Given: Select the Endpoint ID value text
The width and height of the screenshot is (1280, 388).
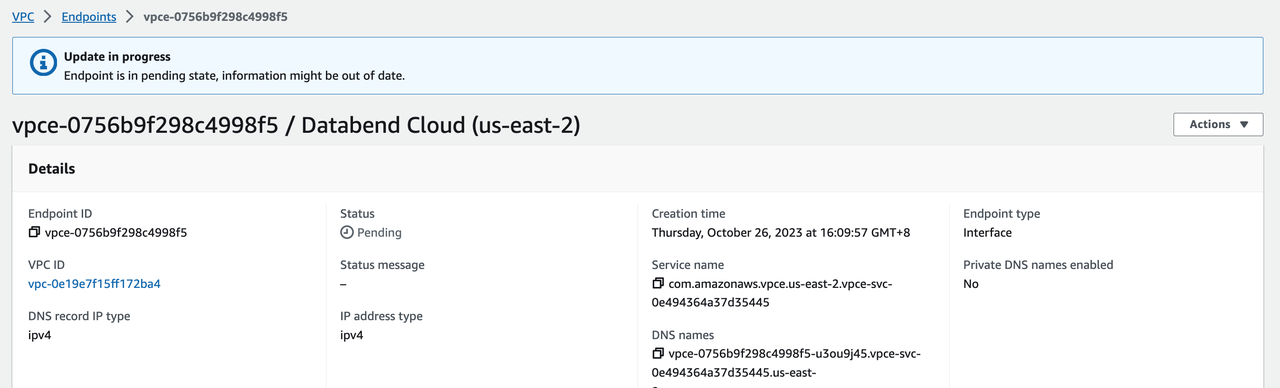Looking at the screenshot, I should 116,233.
